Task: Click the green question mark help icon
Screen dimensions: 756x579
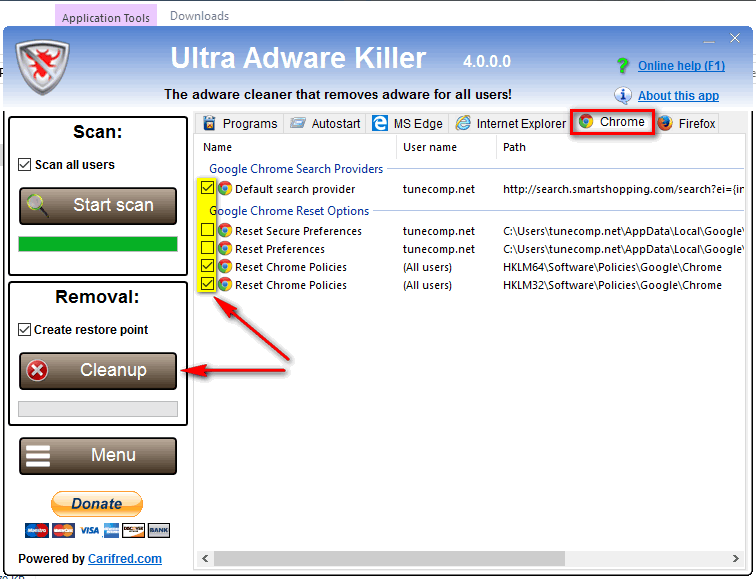Action: click(622, 65)
